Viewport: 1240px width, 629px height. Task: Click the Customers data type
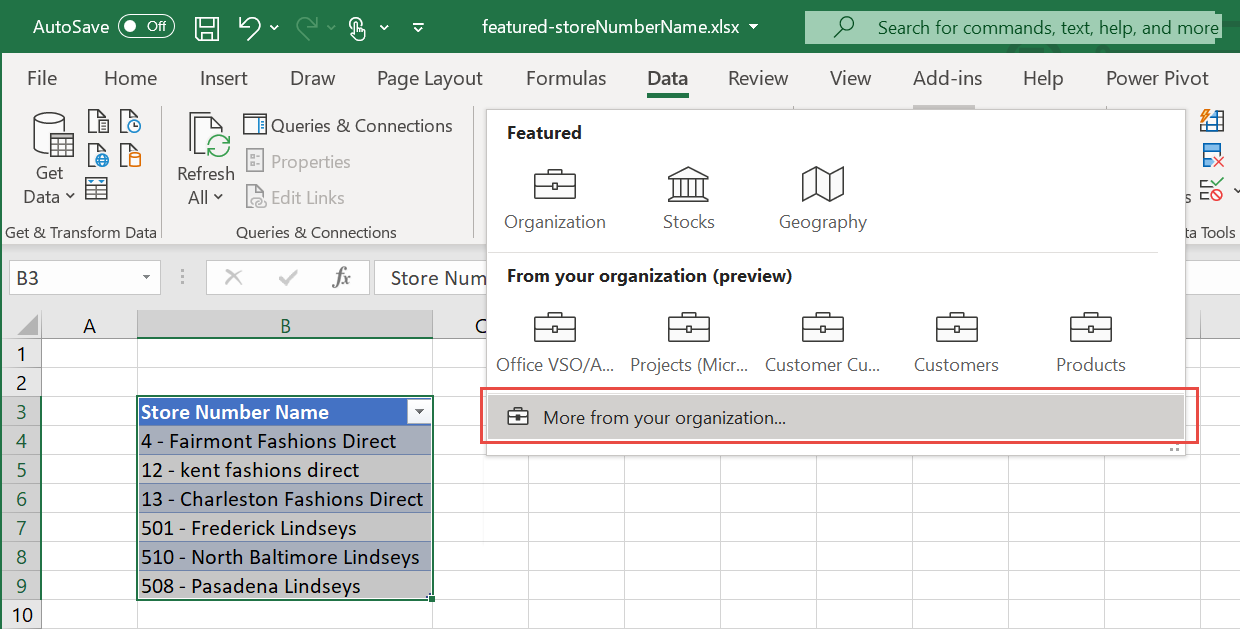pos(956,340)
